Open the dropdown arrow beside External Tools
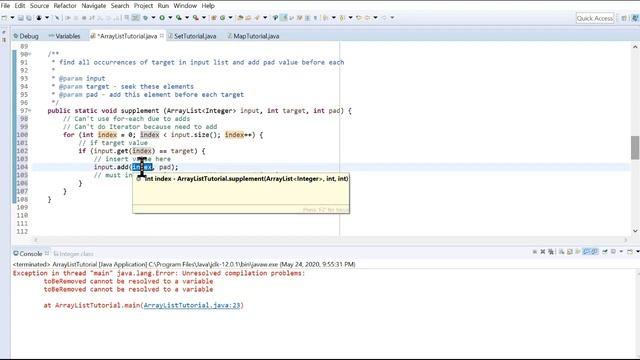This screenshot has width=640, height=360. 204,18
